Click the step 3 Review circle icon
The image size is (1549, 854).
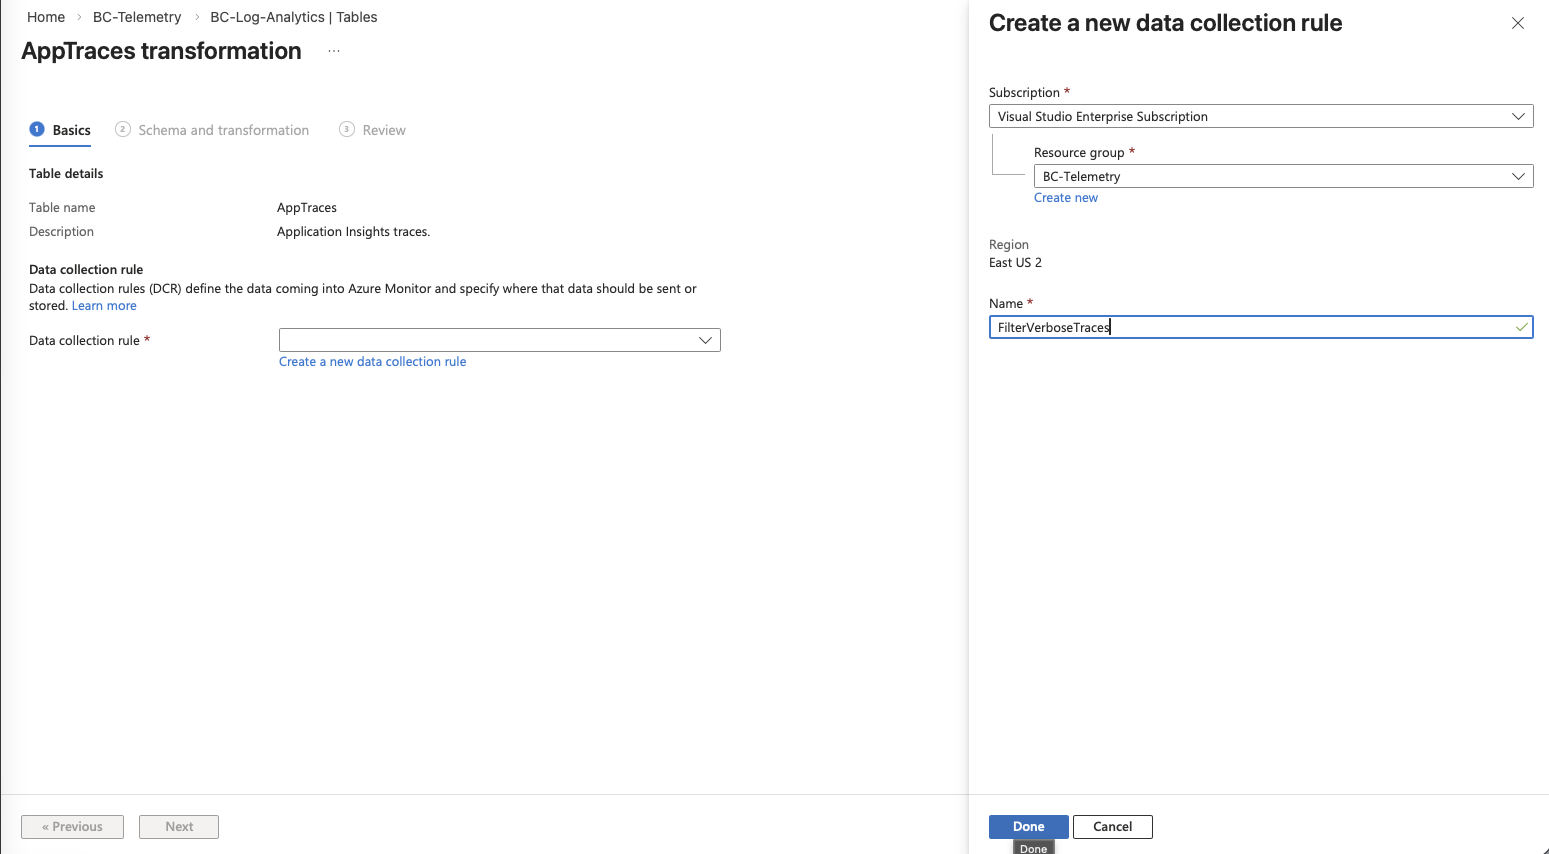pos(347,129)
